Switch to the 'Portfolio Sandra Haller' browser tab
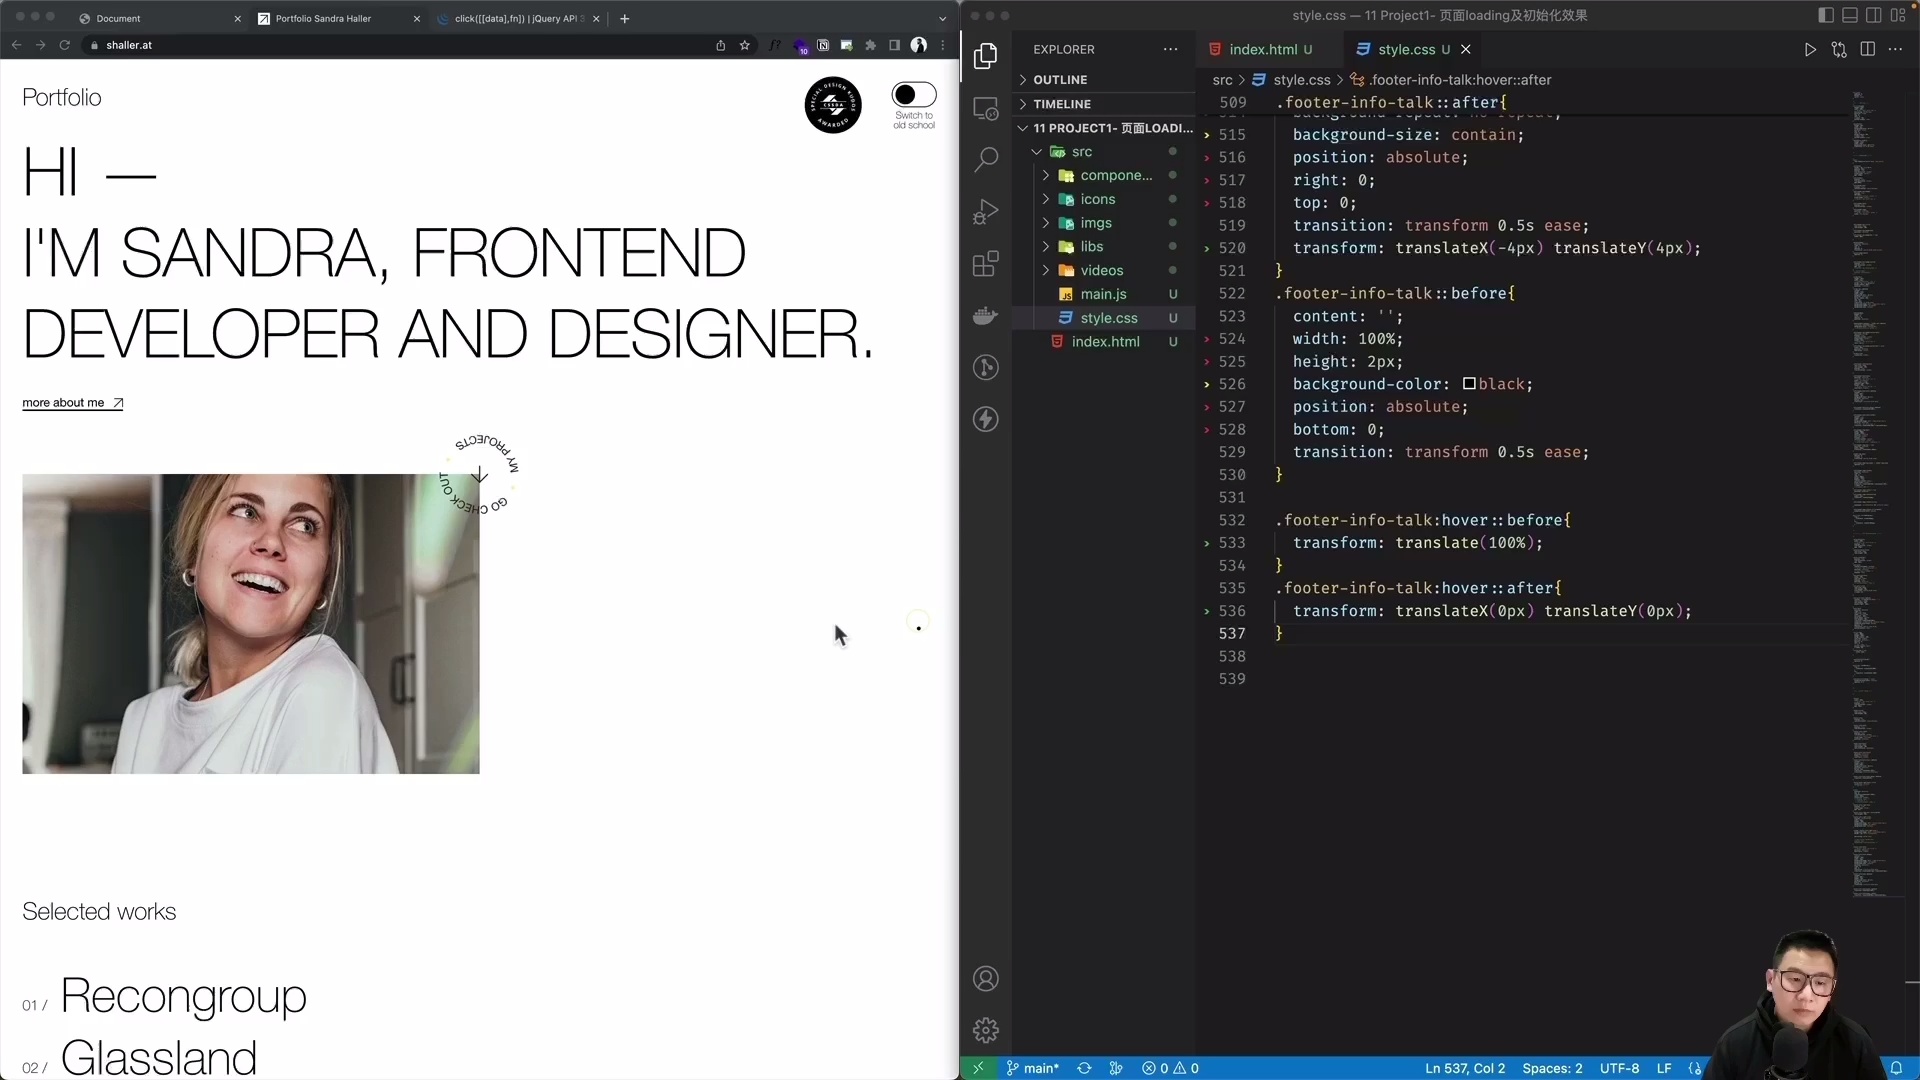Viewport: 1920px width, 1080px height. pyautogui.click(x=325, y=19)
